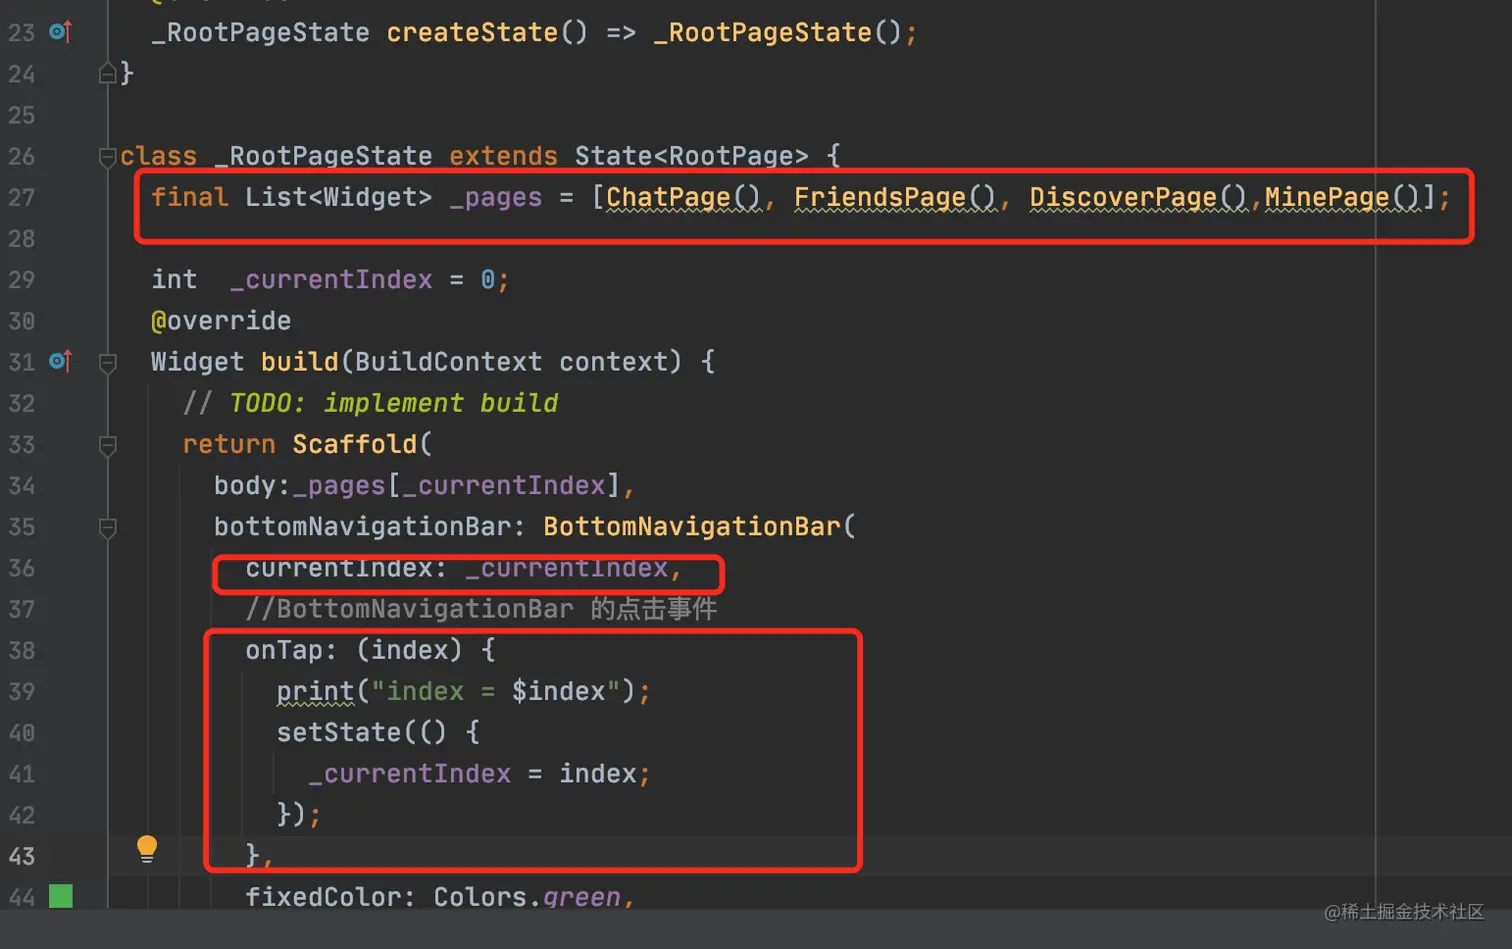Viewport: 1512px width, 949px height.
Task: Click the print statement on line 39
Action: pos(463,691)
